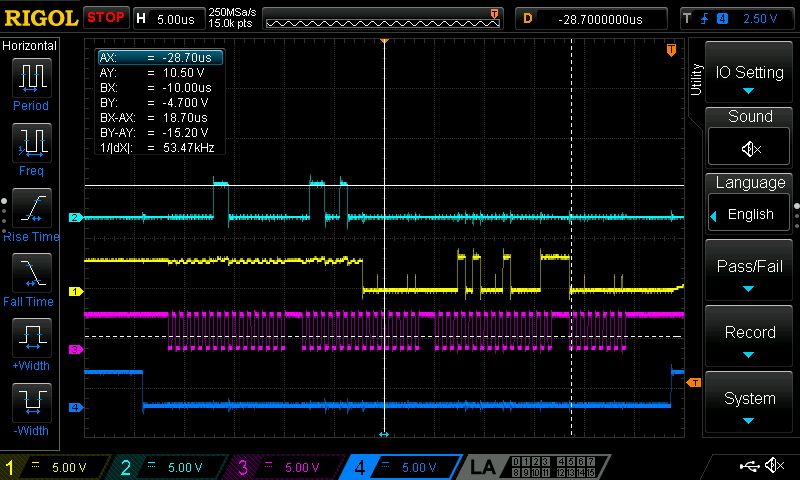Click the trigger source channel 4 badge

point(722,19)
